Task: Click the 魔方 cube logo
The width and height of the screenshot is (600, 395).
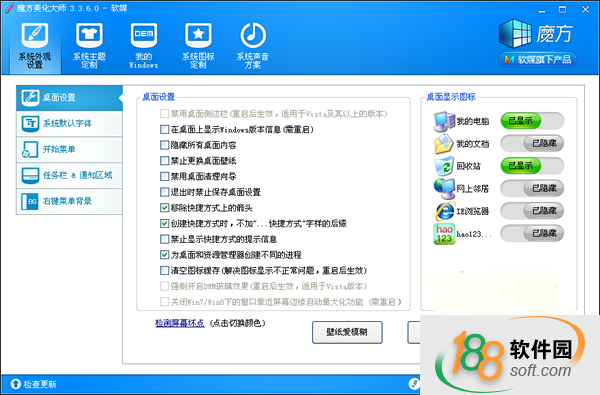Action: pos(515,34)
